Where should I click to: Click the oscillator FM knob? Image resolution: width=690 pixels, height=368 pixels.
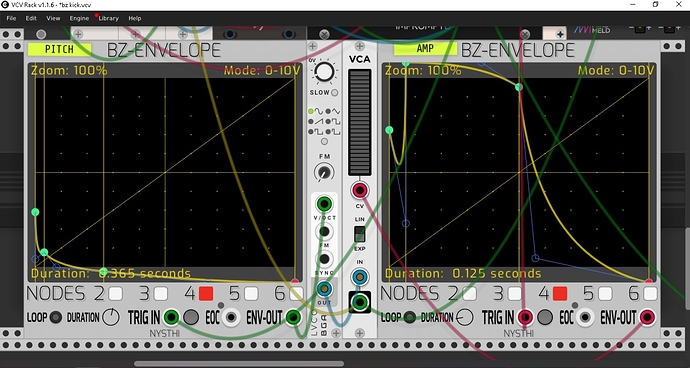pyautogui.click(x=324, y=172)
